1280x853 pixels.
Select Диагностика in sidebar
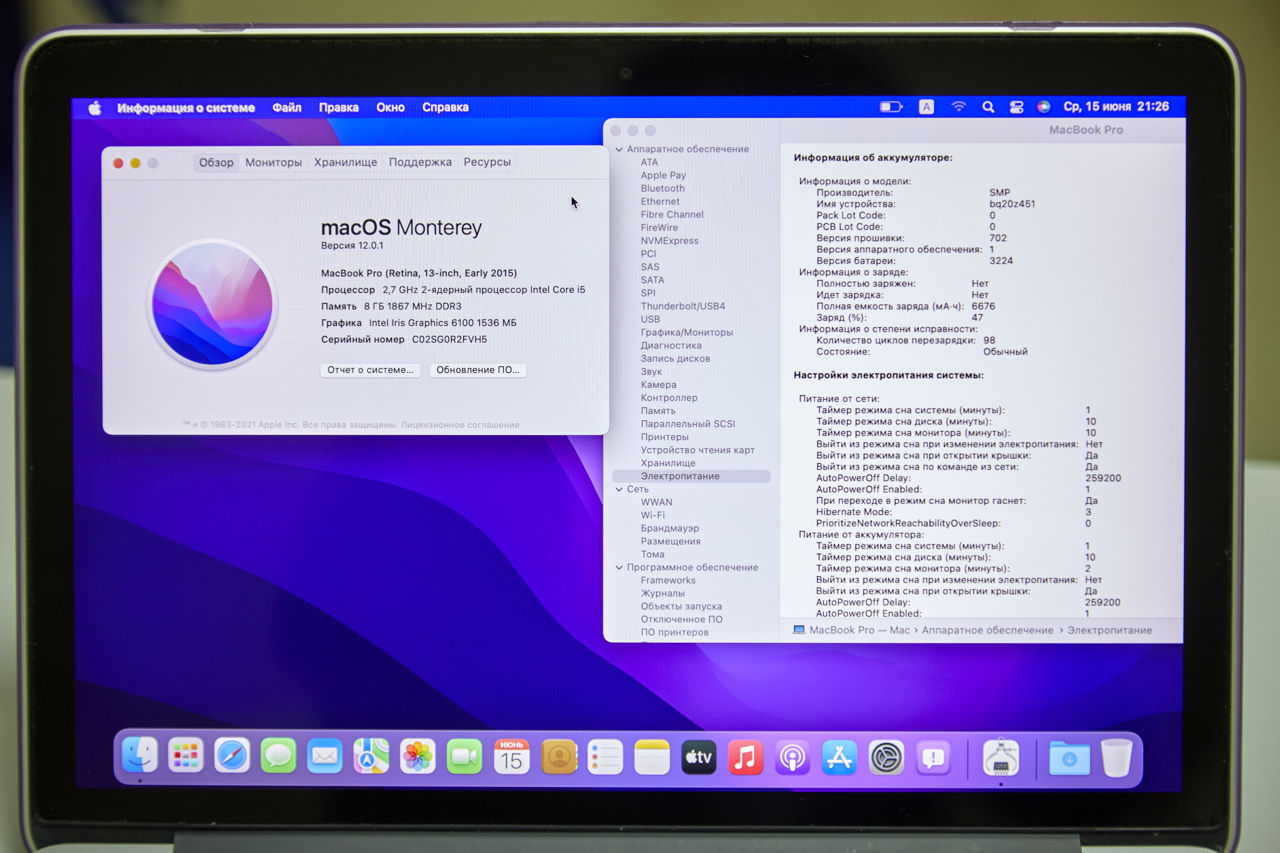tap(671, 345)
